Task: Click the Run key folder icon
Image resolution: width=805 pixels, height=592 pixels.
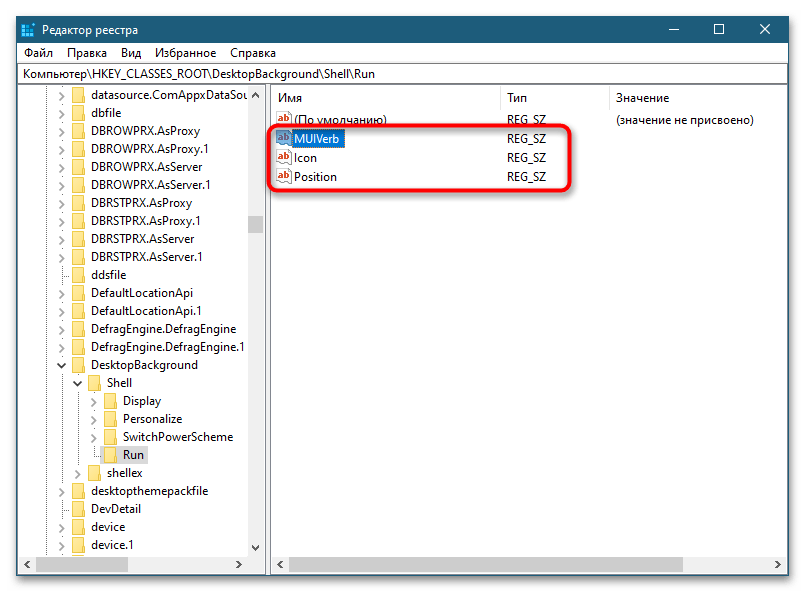Action: click(x=111, y=455)
